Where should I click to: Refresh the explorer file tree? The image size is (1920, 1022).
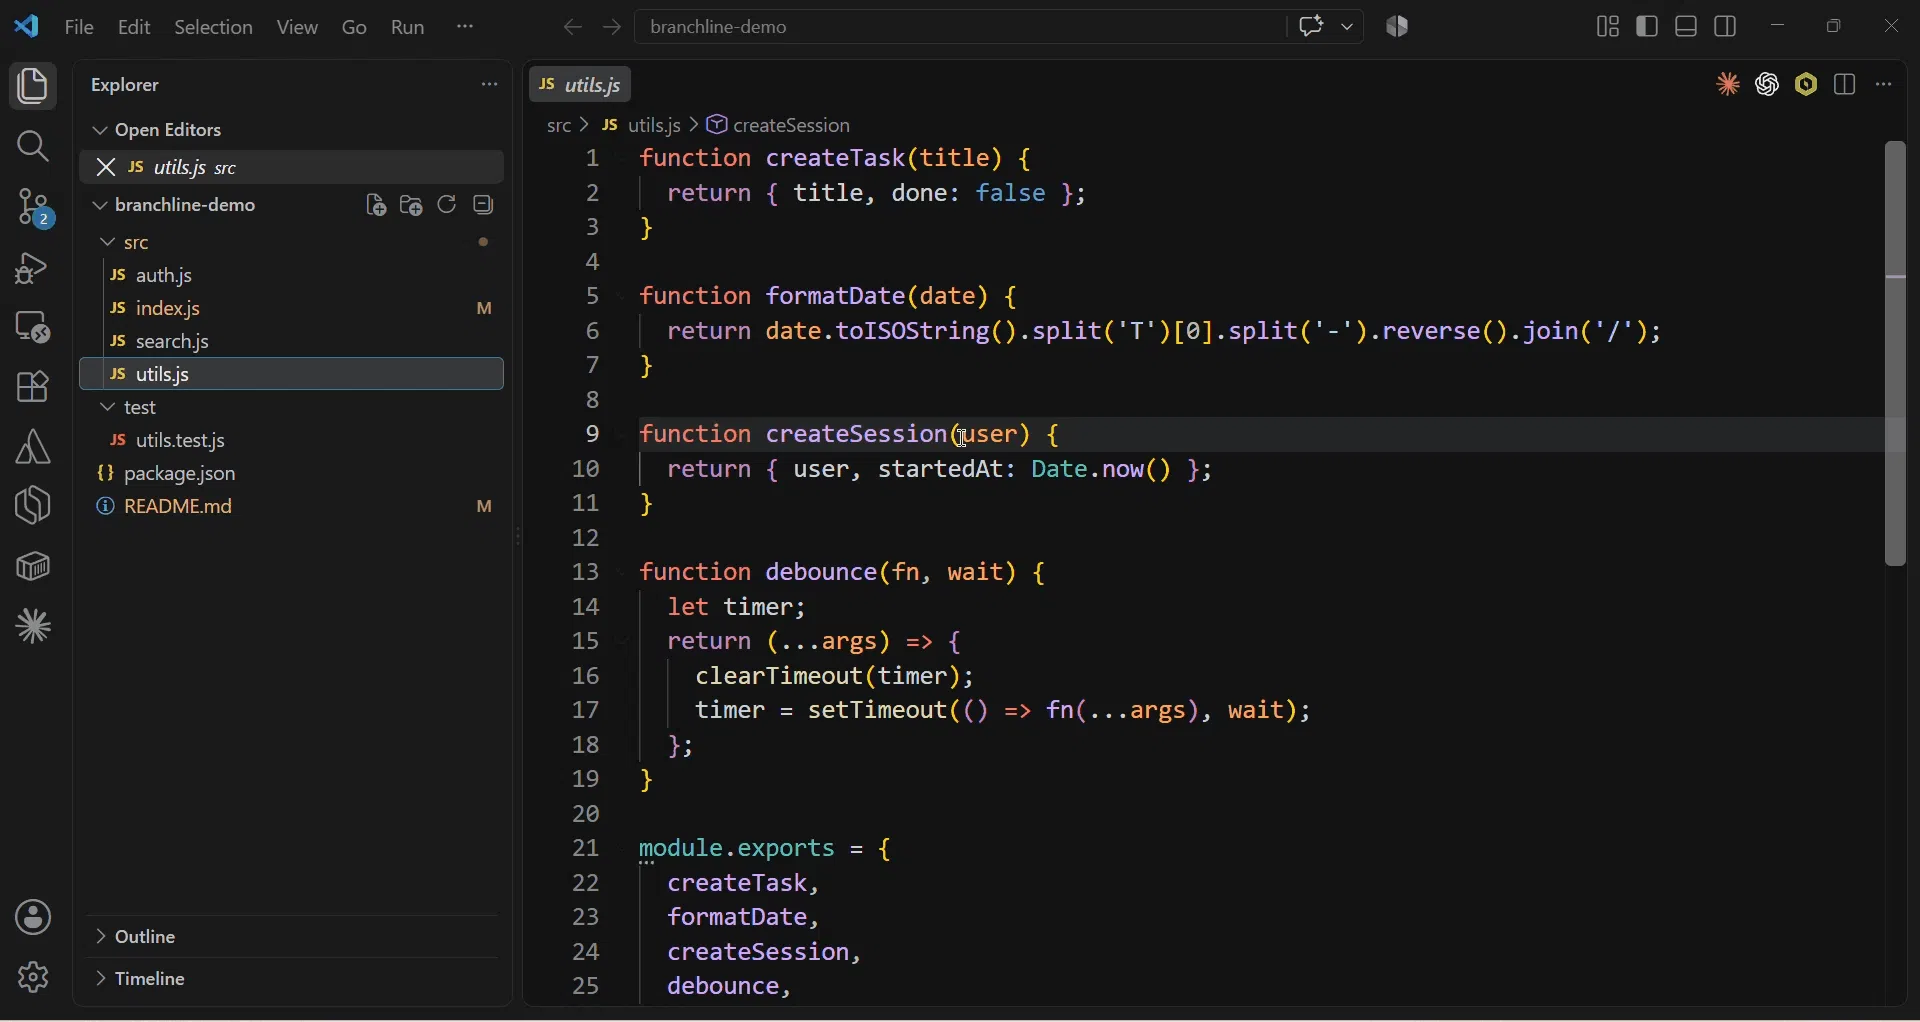(448, 205)
